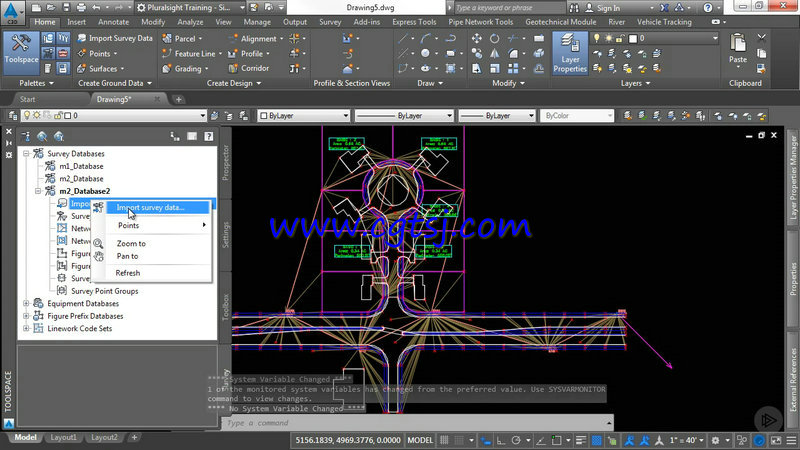Toggle grid display in status bar
The width and height of the screenshot is (800, 450).
[x=444, y=440]
